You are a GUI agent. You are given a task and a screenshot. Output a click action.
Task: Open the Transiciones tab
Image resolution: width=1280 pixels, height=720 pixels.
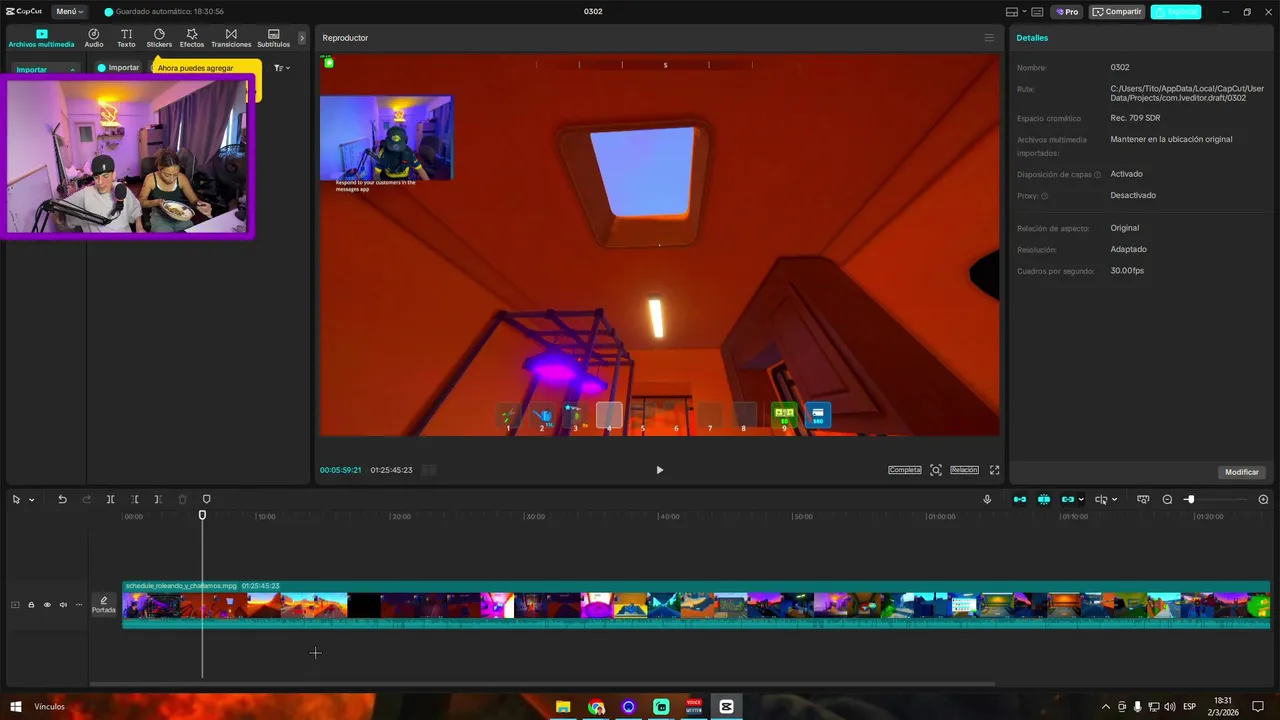click(231, 38)
